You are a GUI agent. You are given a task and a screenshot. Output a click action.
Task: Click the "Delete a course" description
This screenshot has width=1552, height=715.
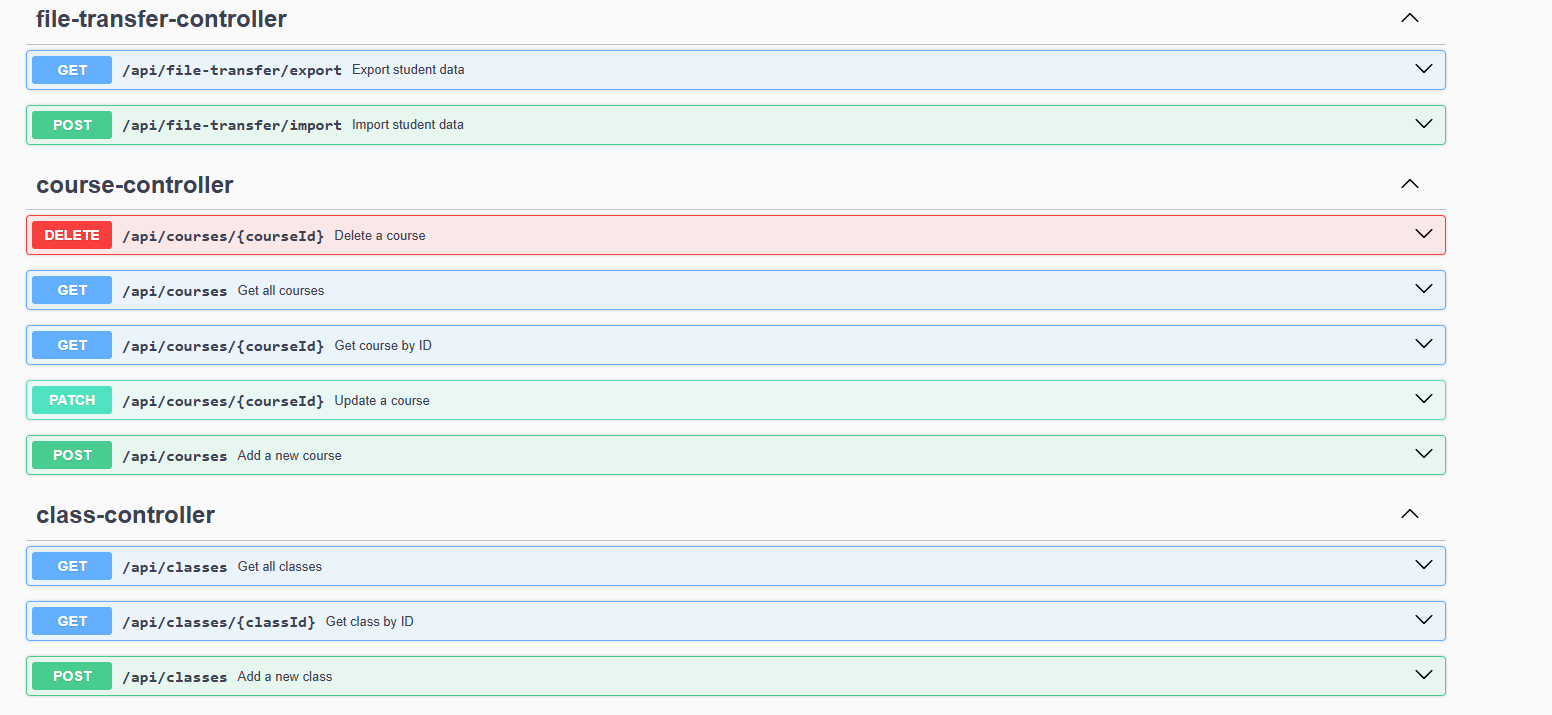click(380, 235)
